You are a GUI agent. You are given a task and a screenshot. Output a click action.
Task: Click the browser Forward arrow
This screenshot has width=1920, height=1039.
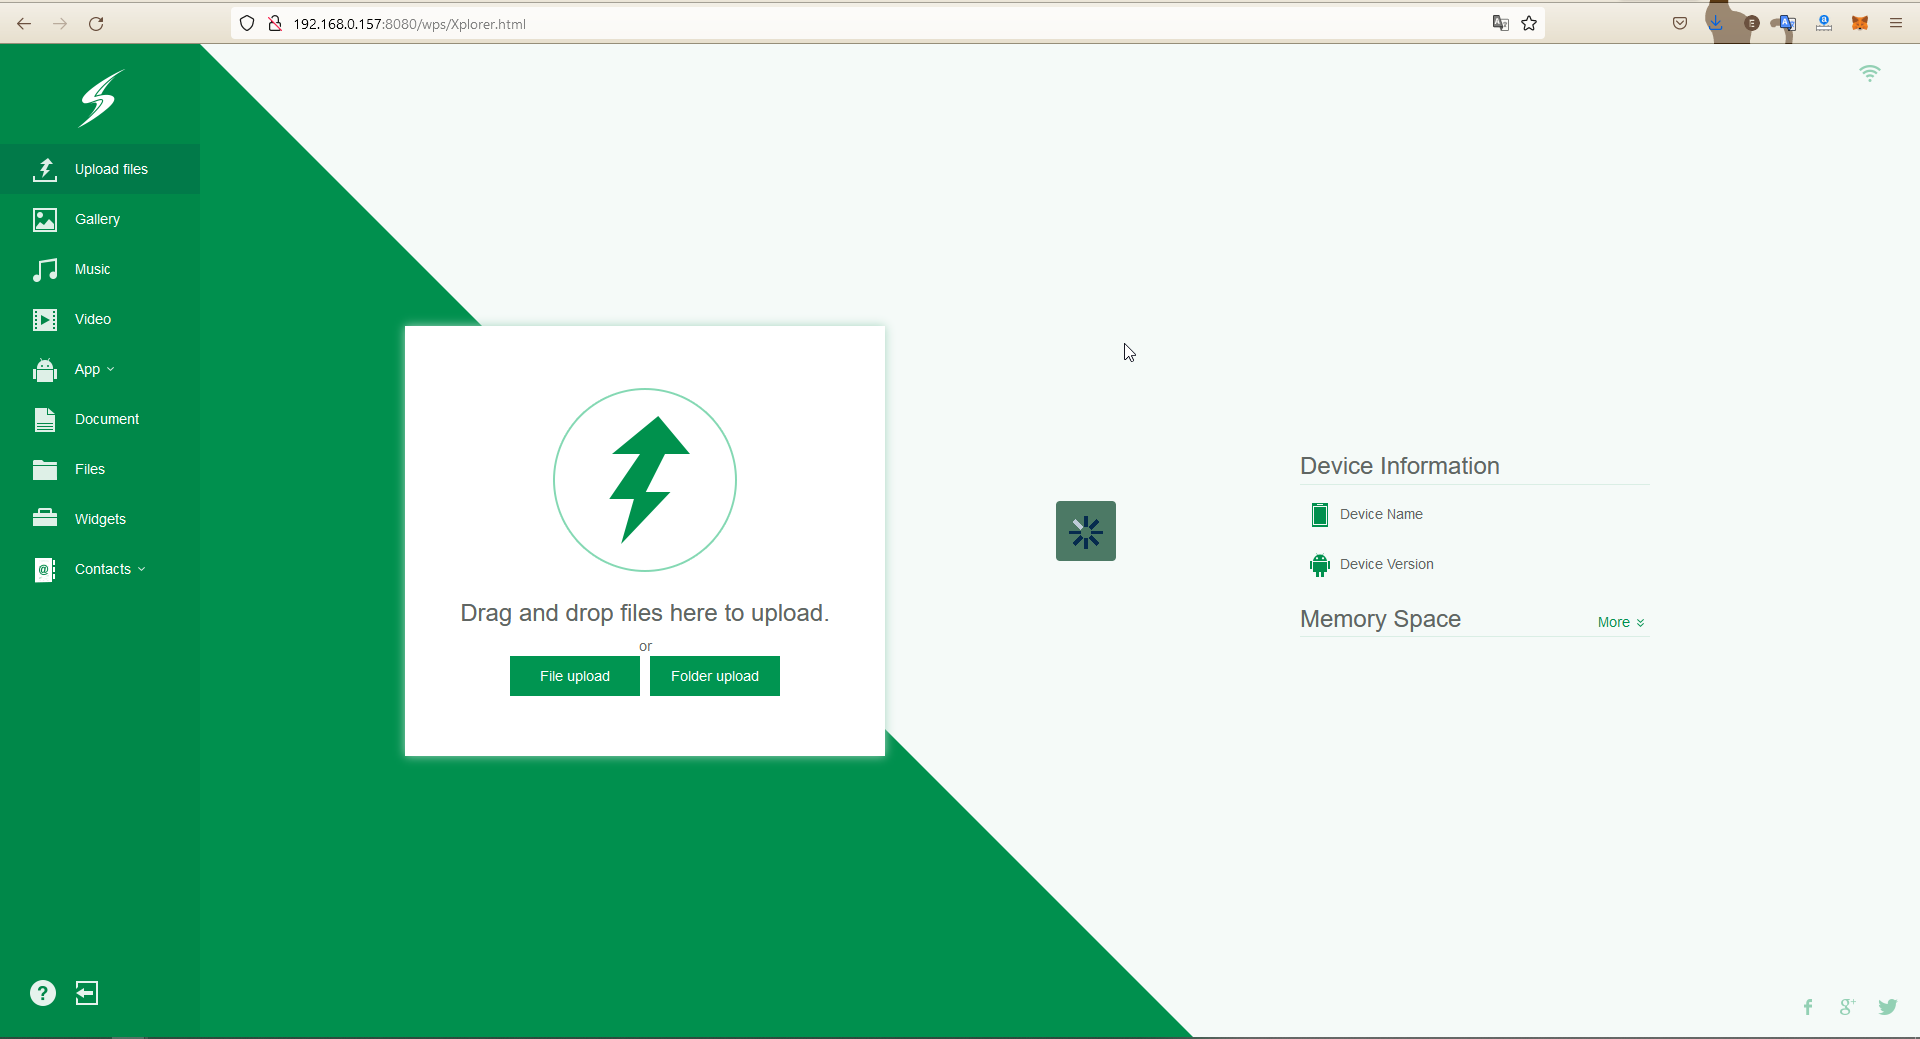pos(60,23)
